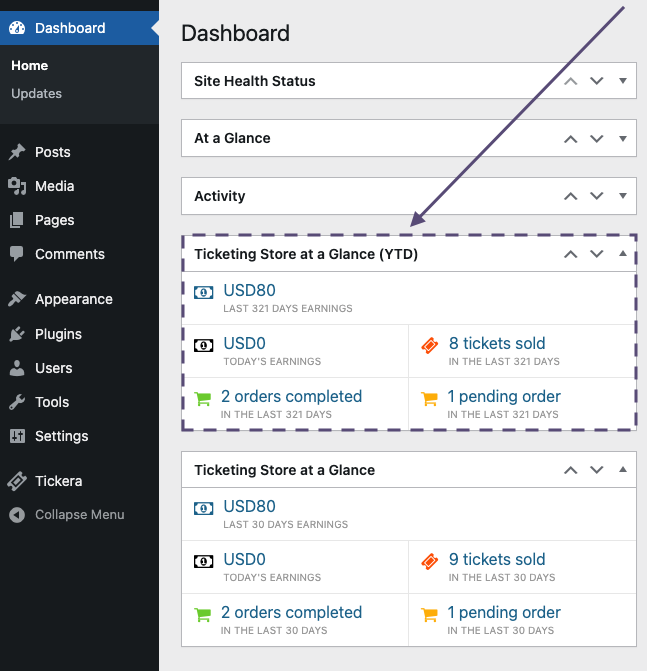
Task: Click the Appearance paintbrush icon
Action: (17, 299)
